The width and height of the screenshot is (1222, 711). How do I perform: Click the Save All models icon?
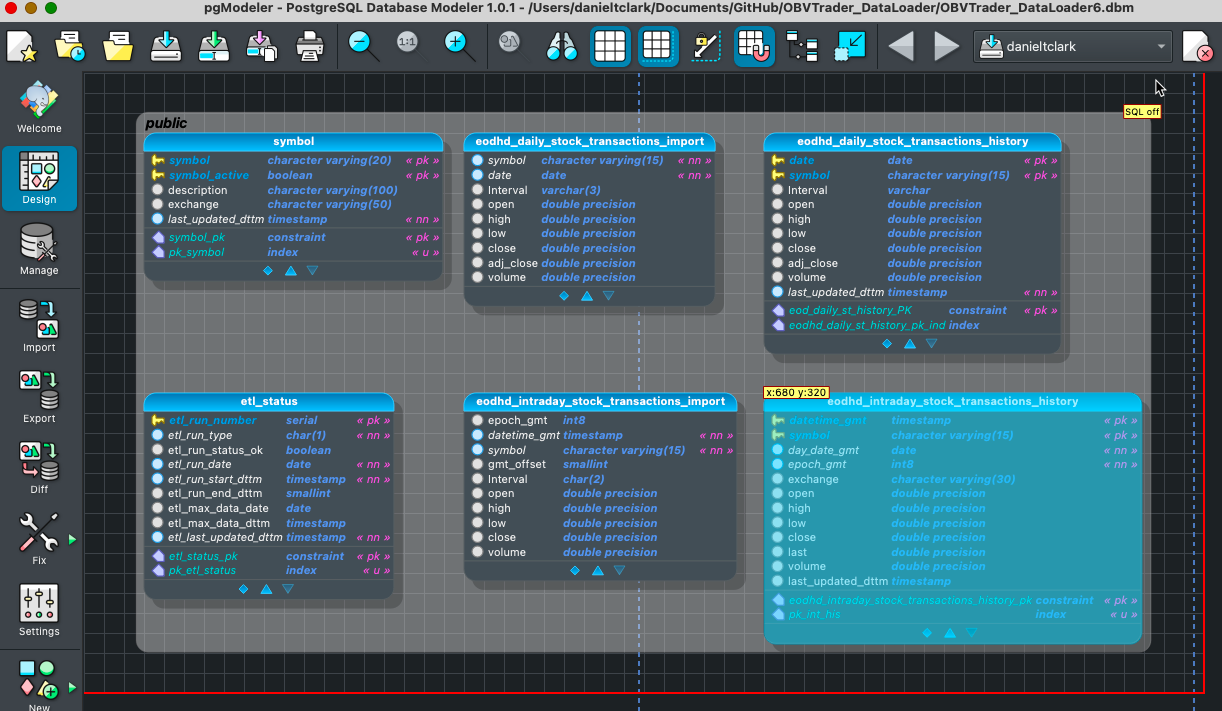tap(262, 46)
